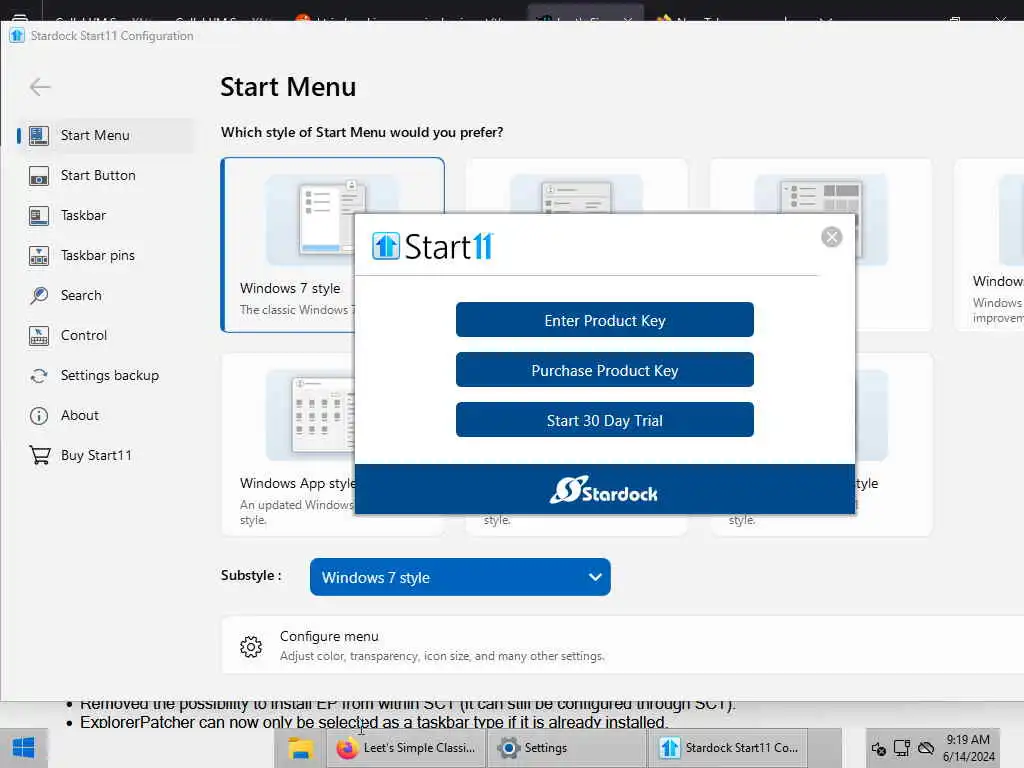Click the taskbar clock showing 9:19 AM

(968, 748)
